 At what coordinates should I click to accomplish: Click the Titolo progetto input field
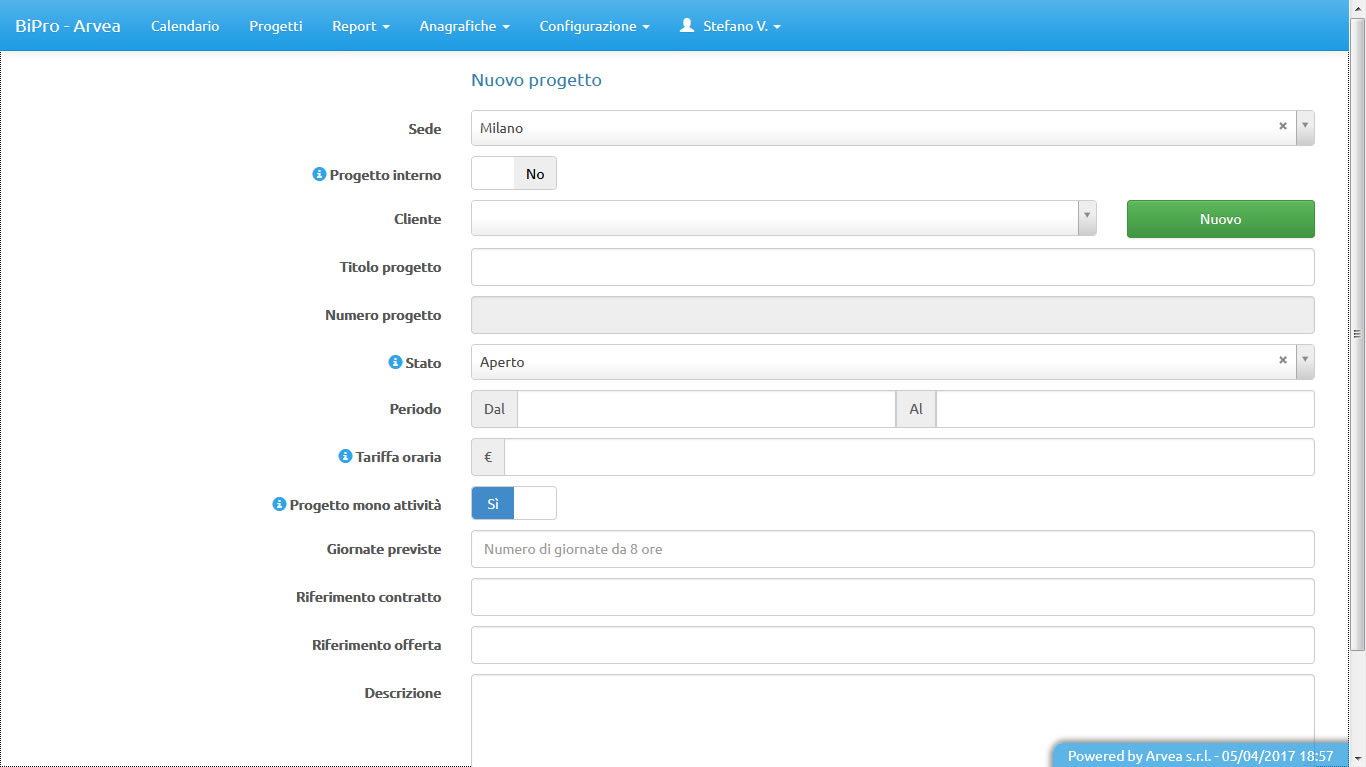[892, 267]
